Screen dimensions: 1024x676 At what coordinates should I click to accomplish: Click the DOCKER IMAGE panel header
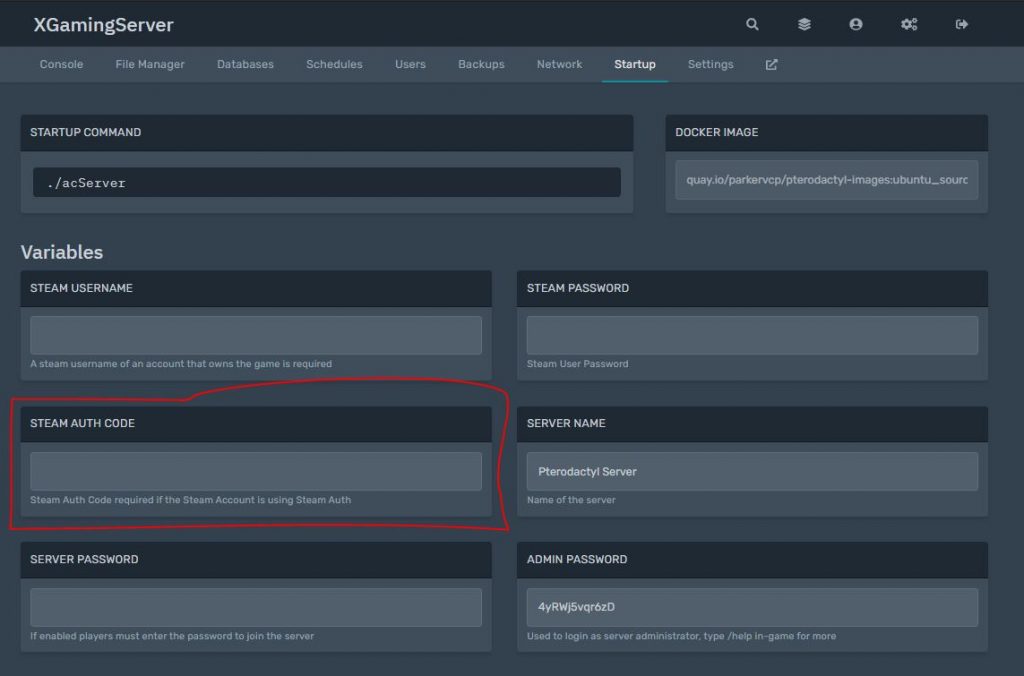[827, 133]
